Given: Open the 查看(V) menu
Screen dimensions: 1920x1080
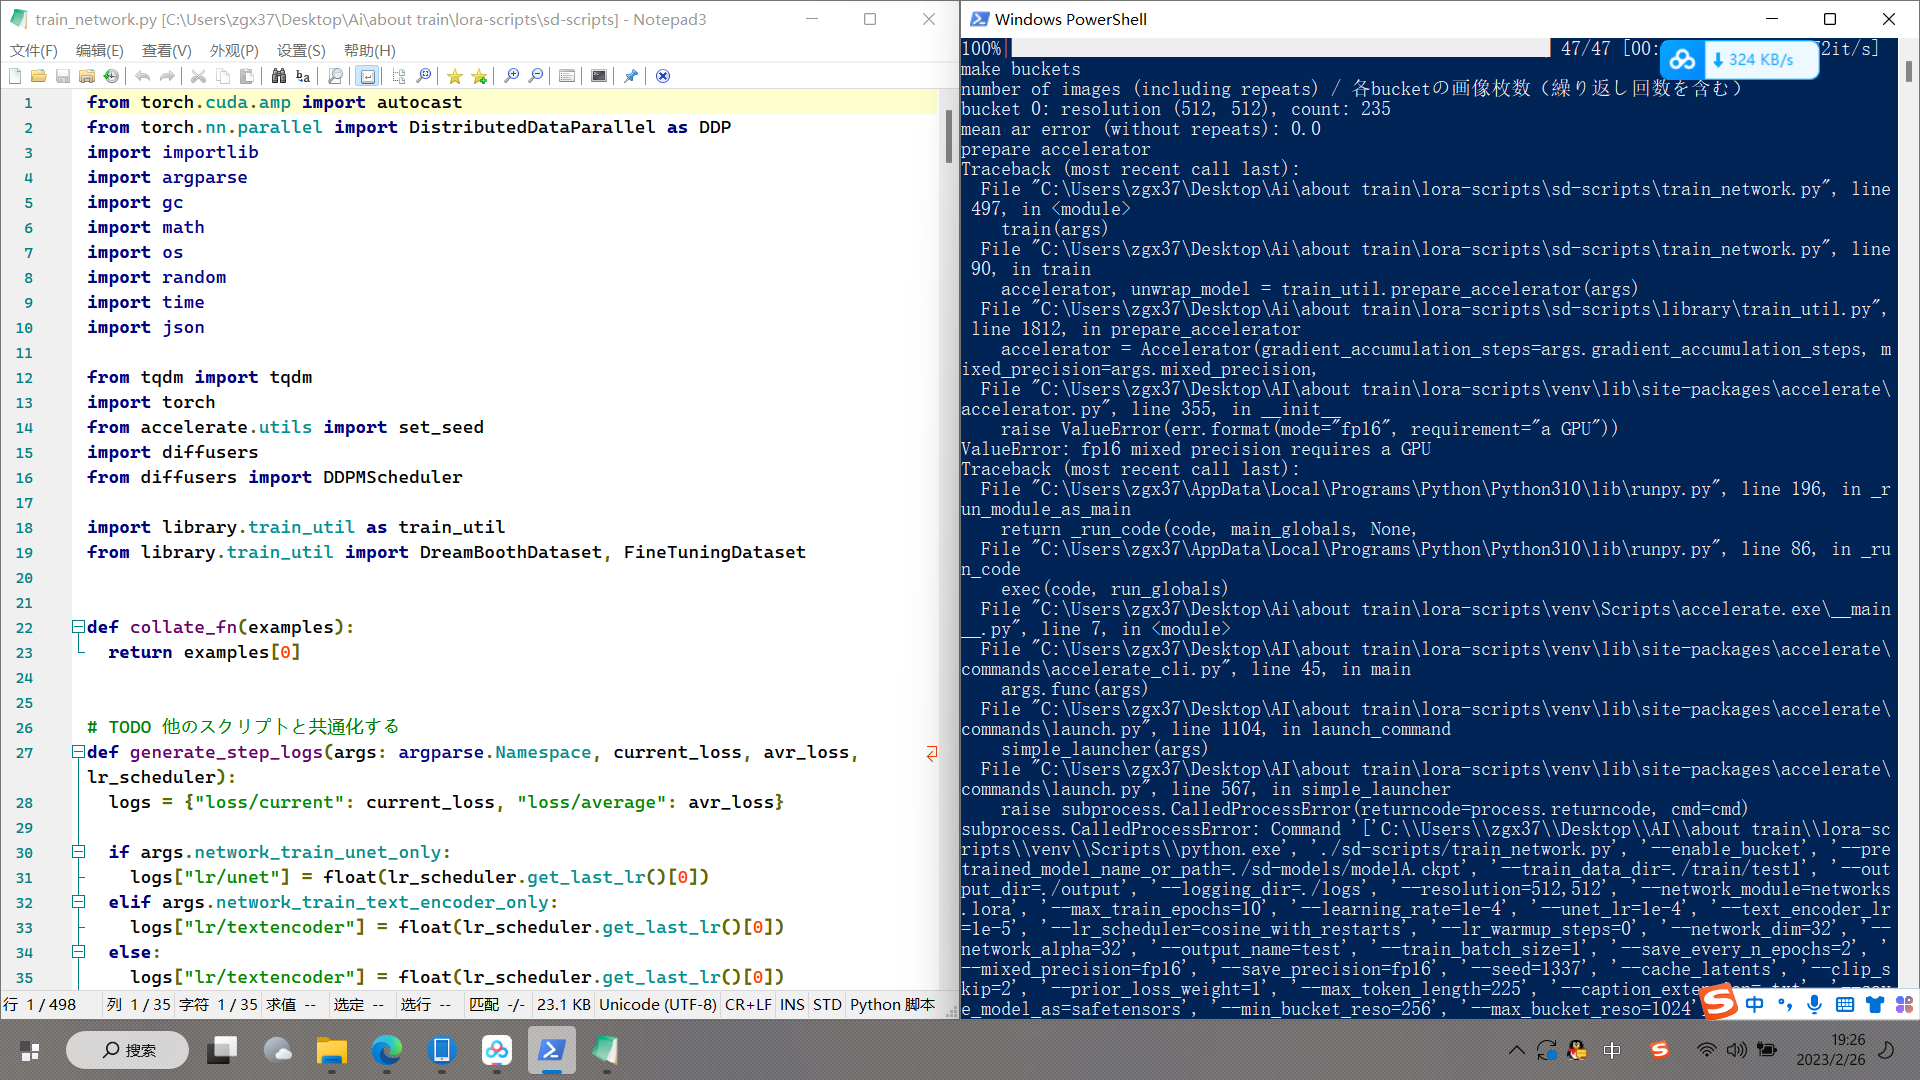Looking at the screenshot, I should click(167, 50).
